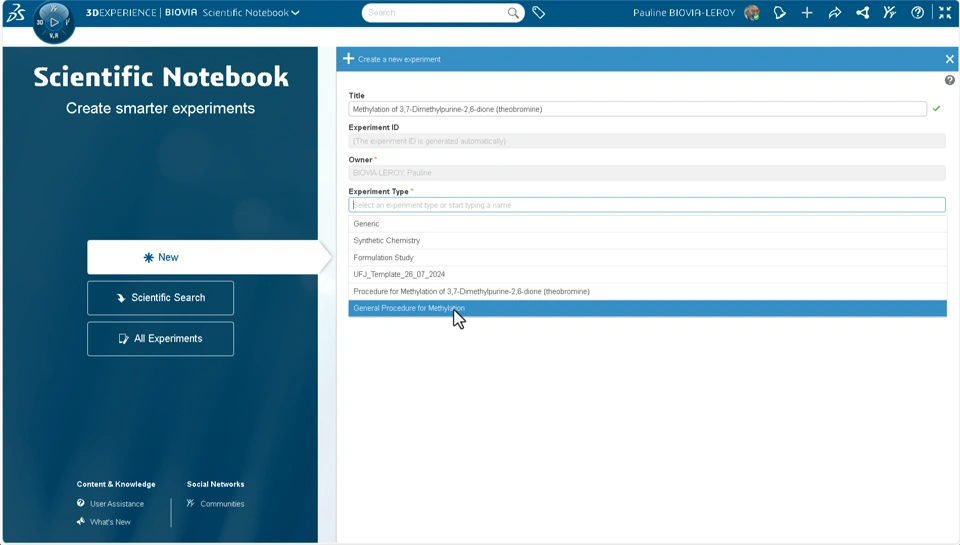The height and width of the screenshot is (545, 960).
Task: Open User Assistance link
Action: pyautogui.click(x=111, y=503)
